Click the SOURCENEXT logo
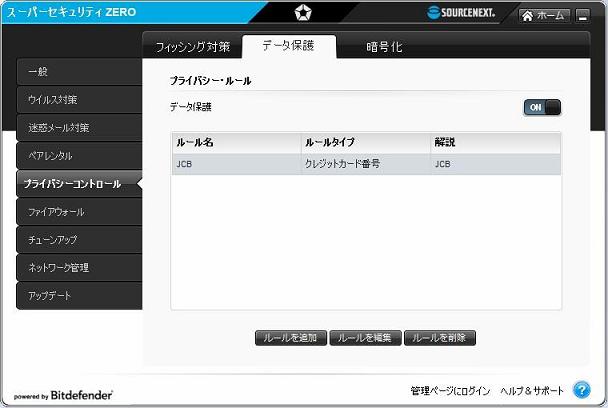Viewport: 608px width, 408px height. coord(461,12)
